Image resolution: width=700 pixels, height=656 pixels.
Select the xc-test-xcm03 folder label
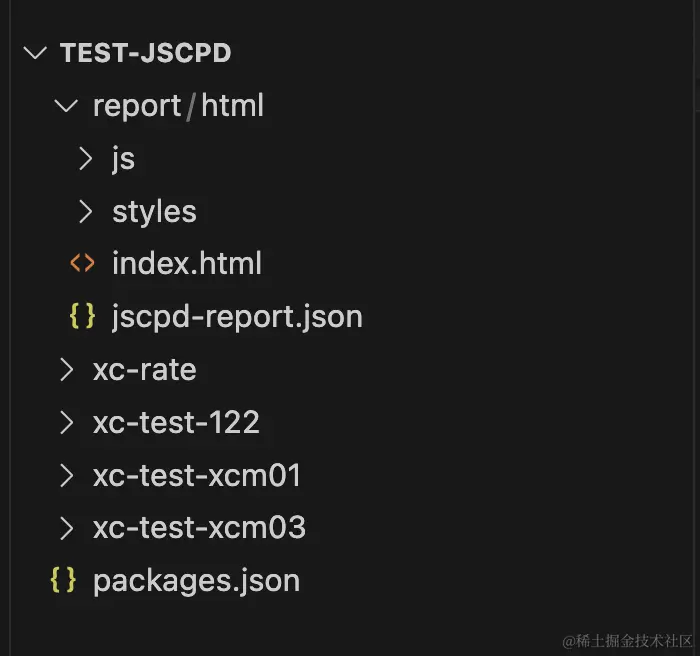pos(199,528)
